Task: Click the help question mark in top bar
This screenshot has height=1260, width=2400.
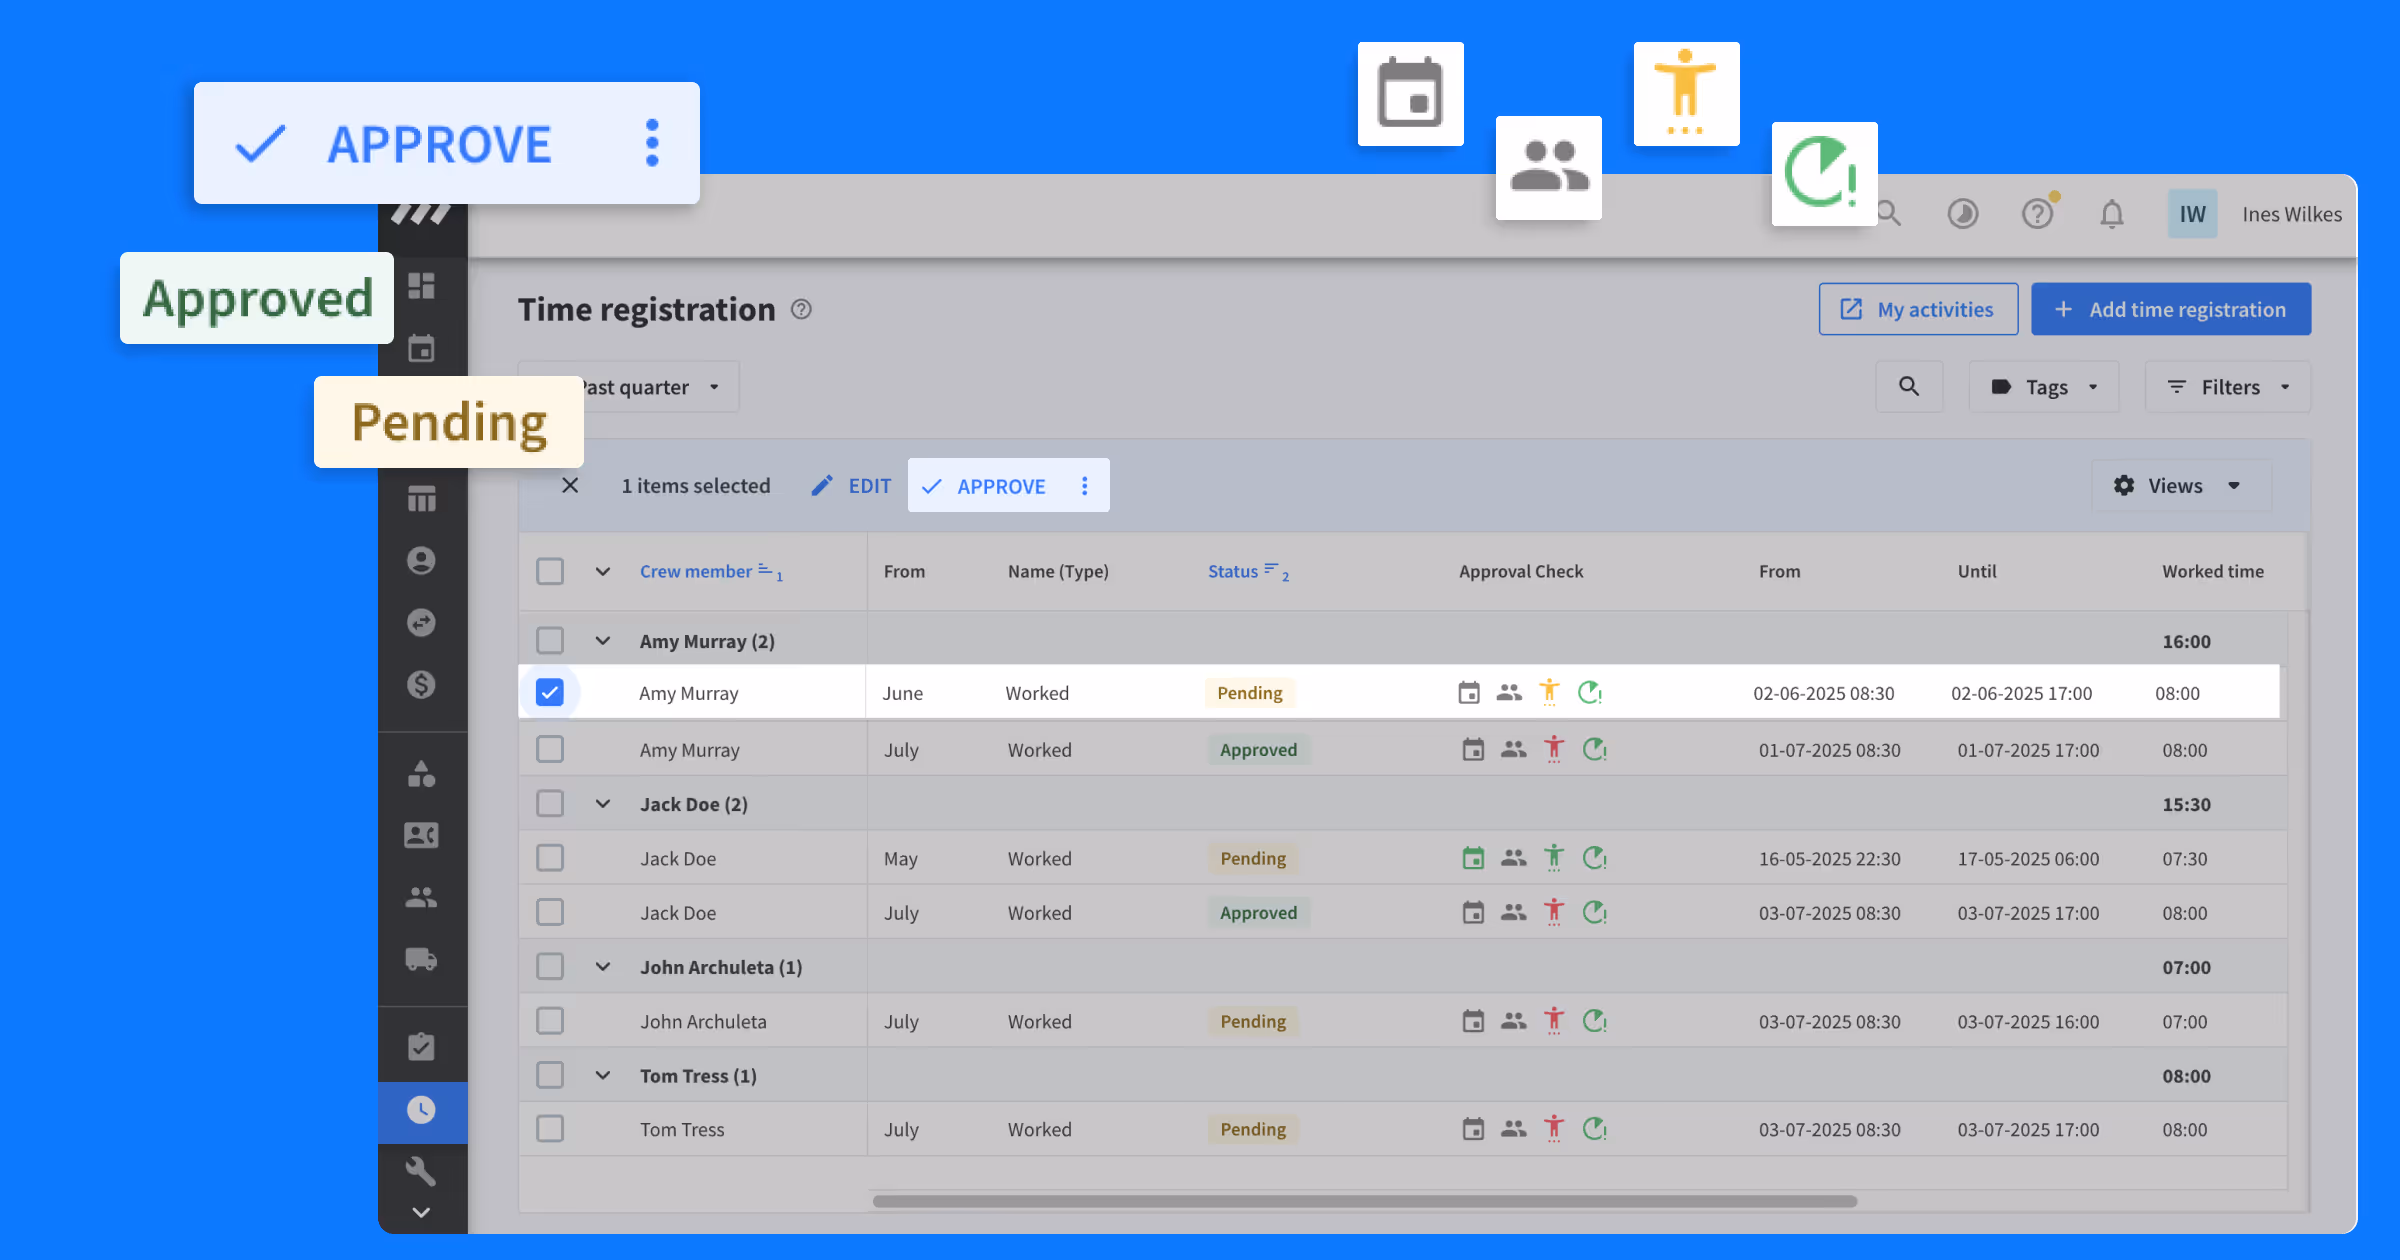Action: [x=2037, y=214]
